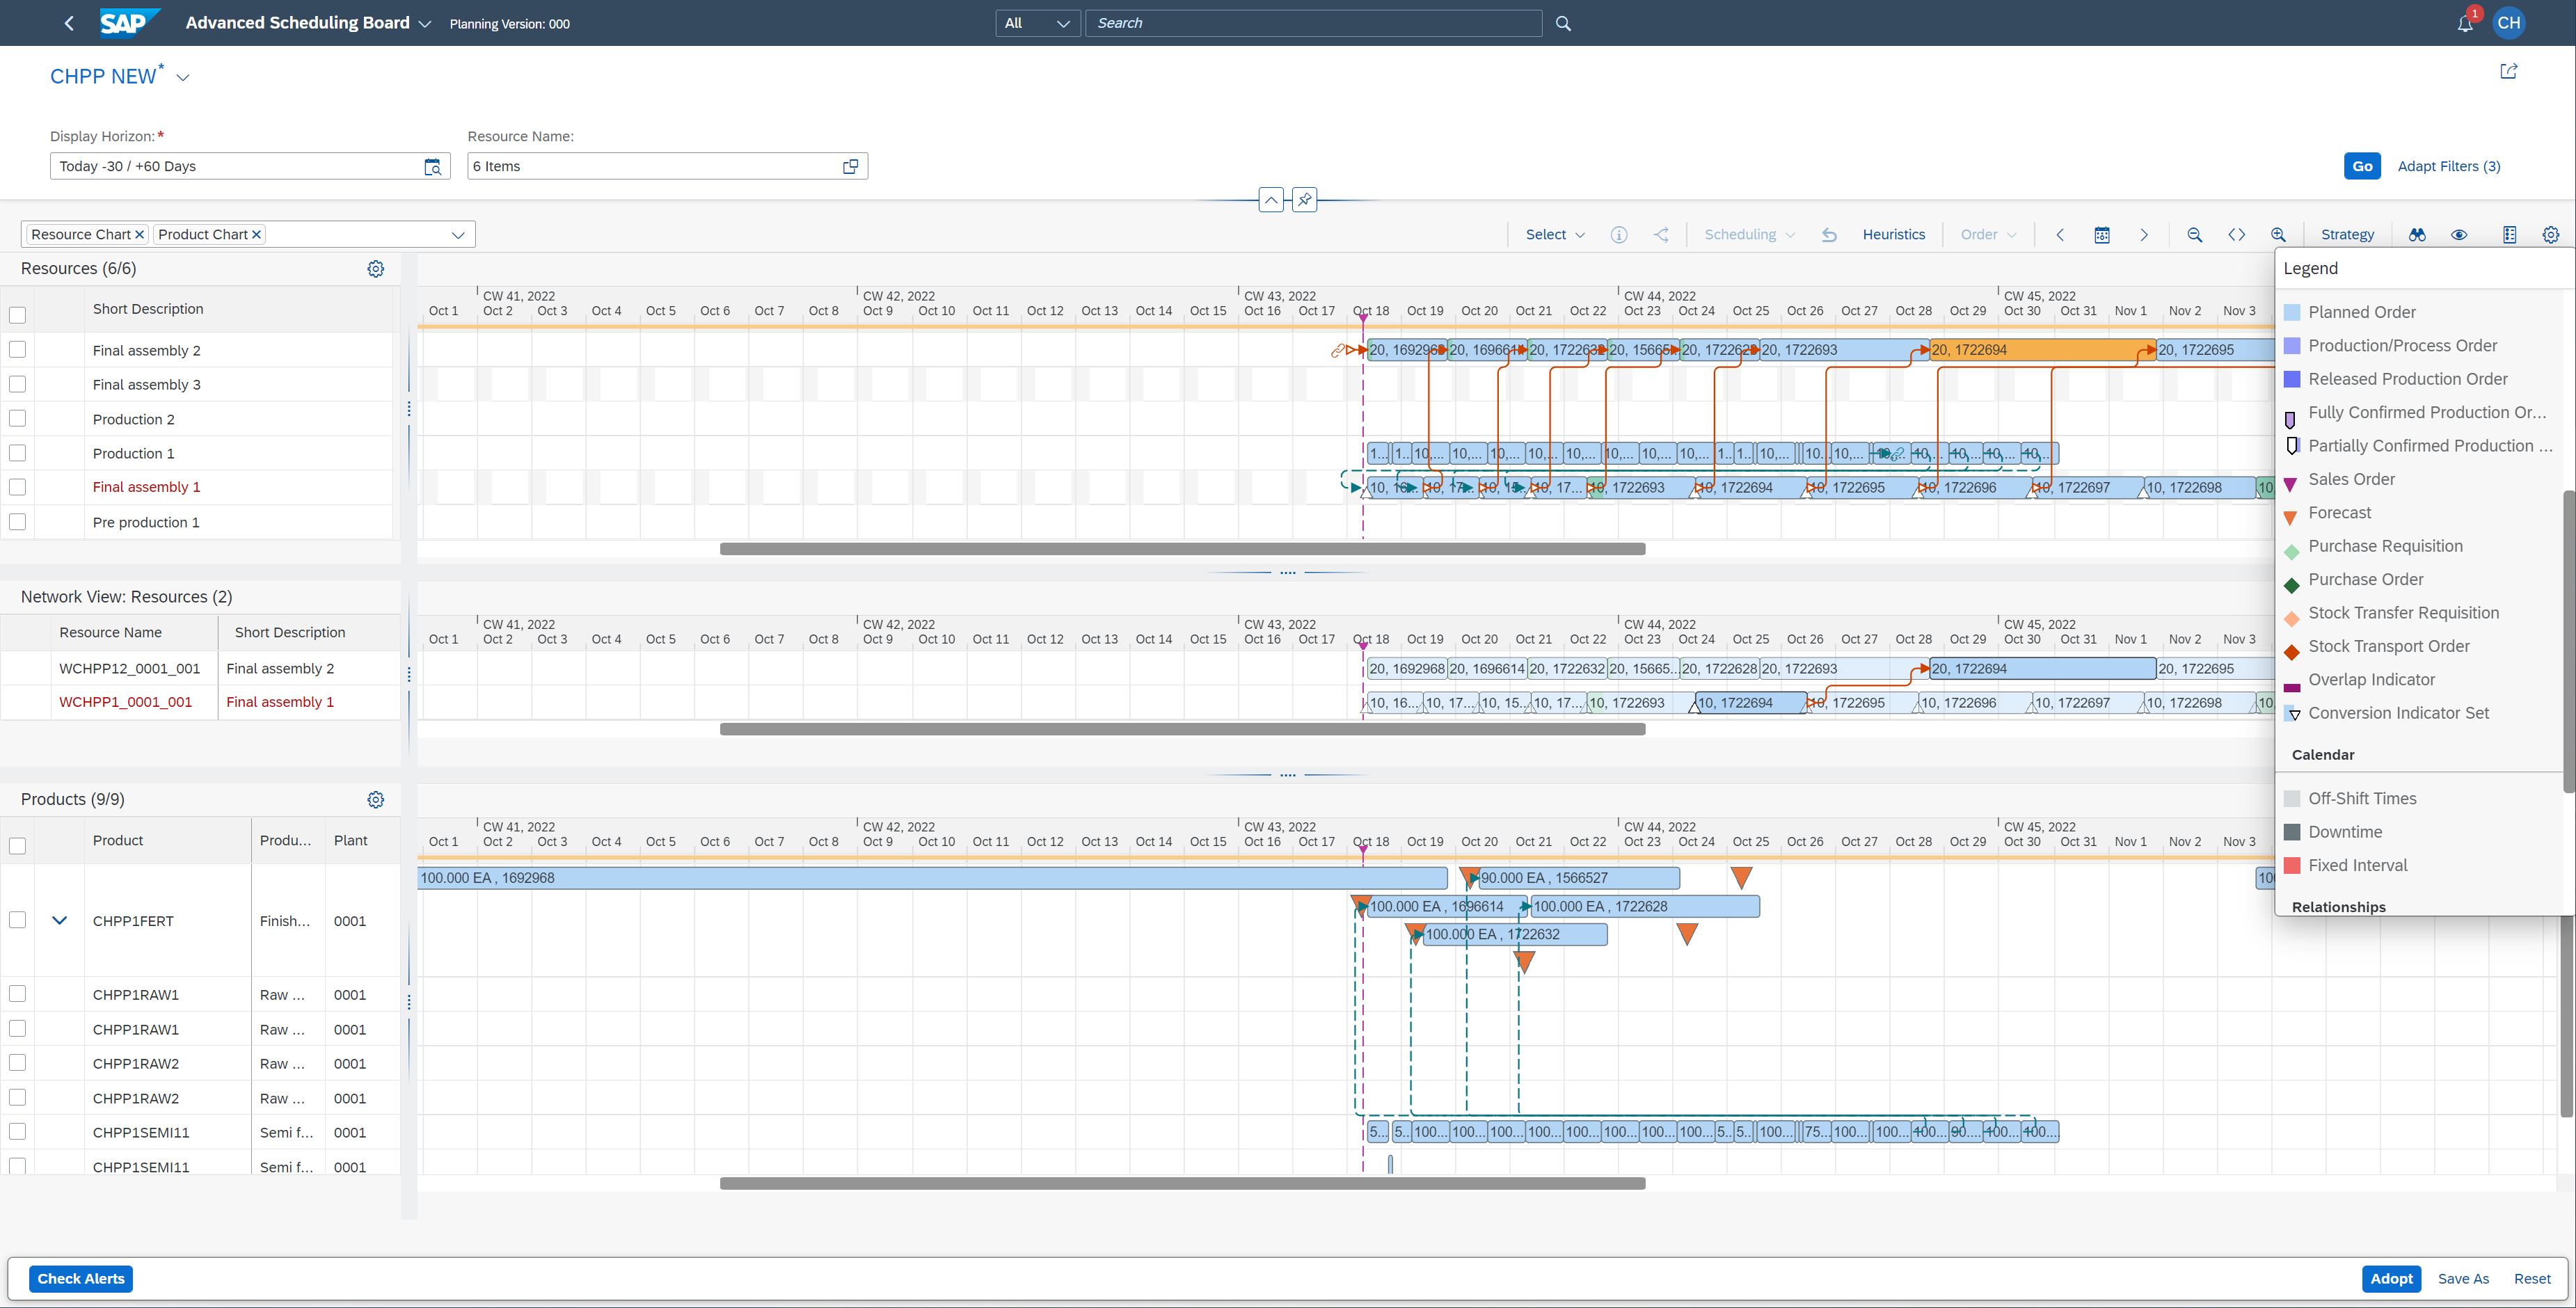Click the undo icon next to Scheduling
Screen dimensions: 2576x1308
(1829, 234)
